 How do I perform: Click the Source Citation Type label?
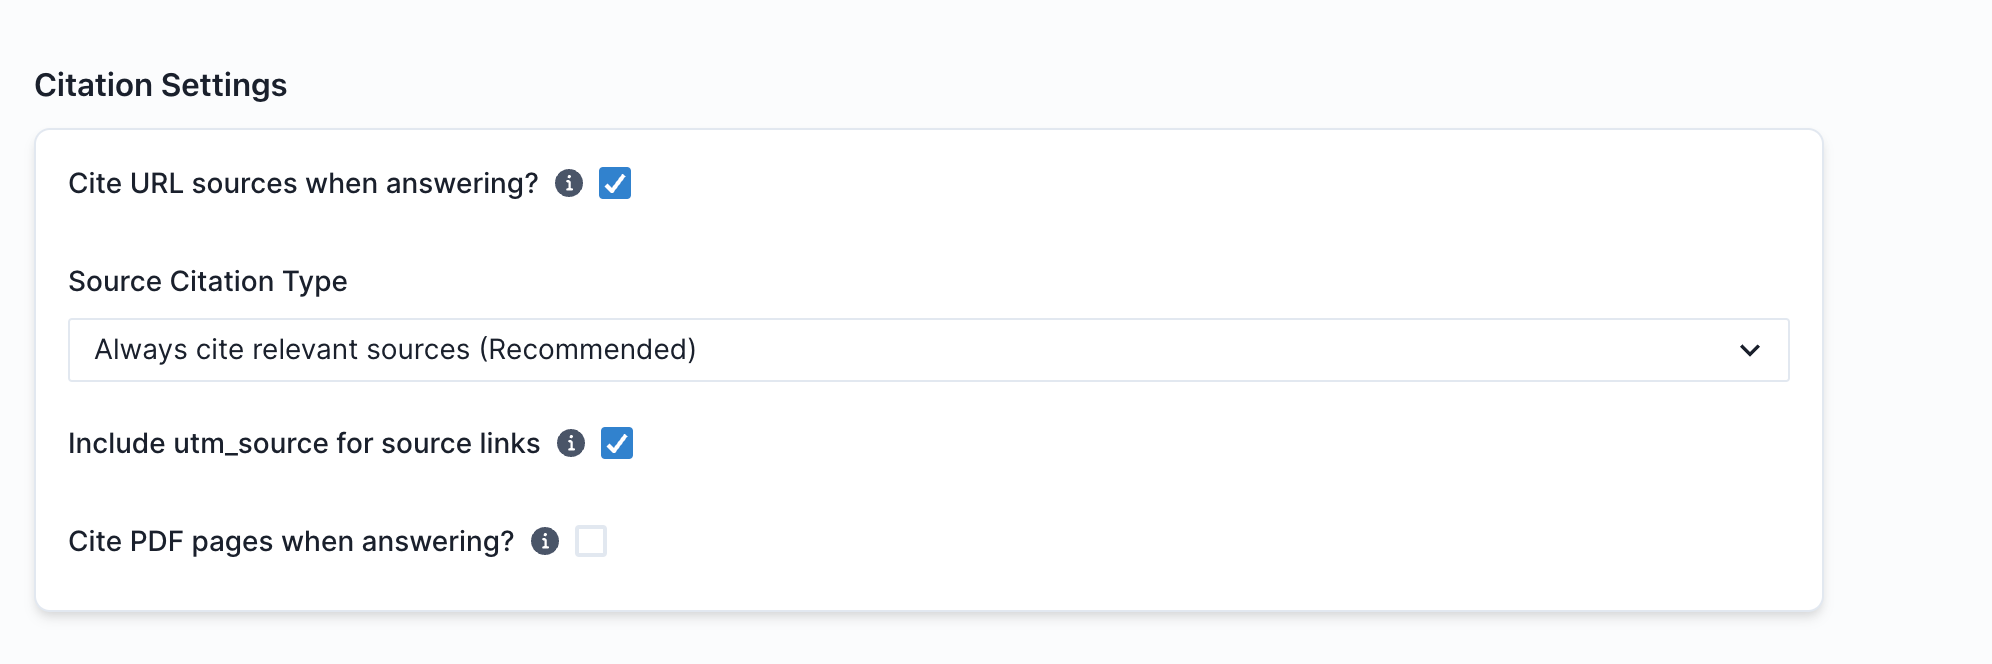(208, 281)
